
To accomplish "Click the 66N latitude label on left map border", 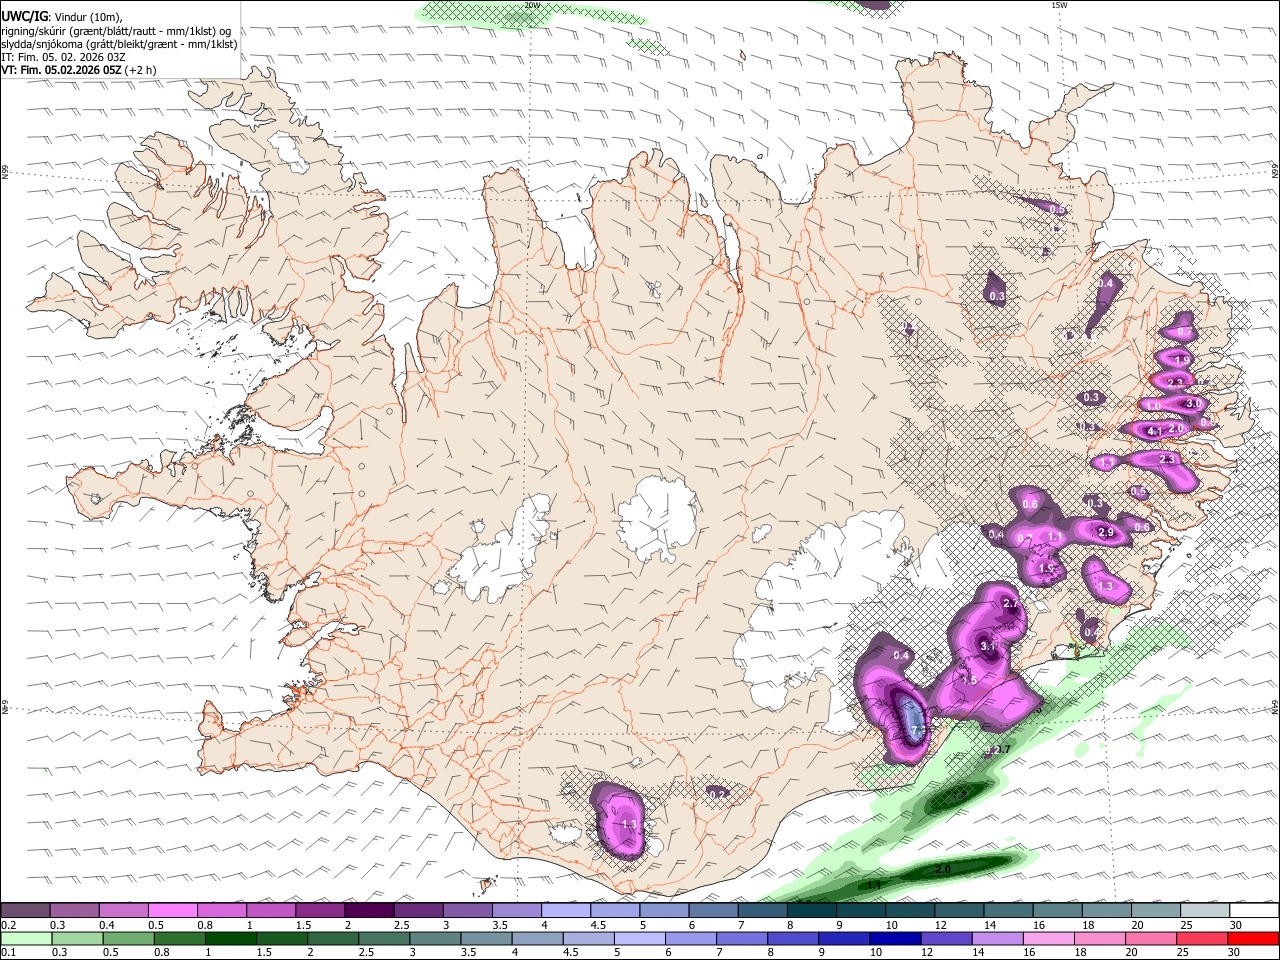I will [5, 172].
